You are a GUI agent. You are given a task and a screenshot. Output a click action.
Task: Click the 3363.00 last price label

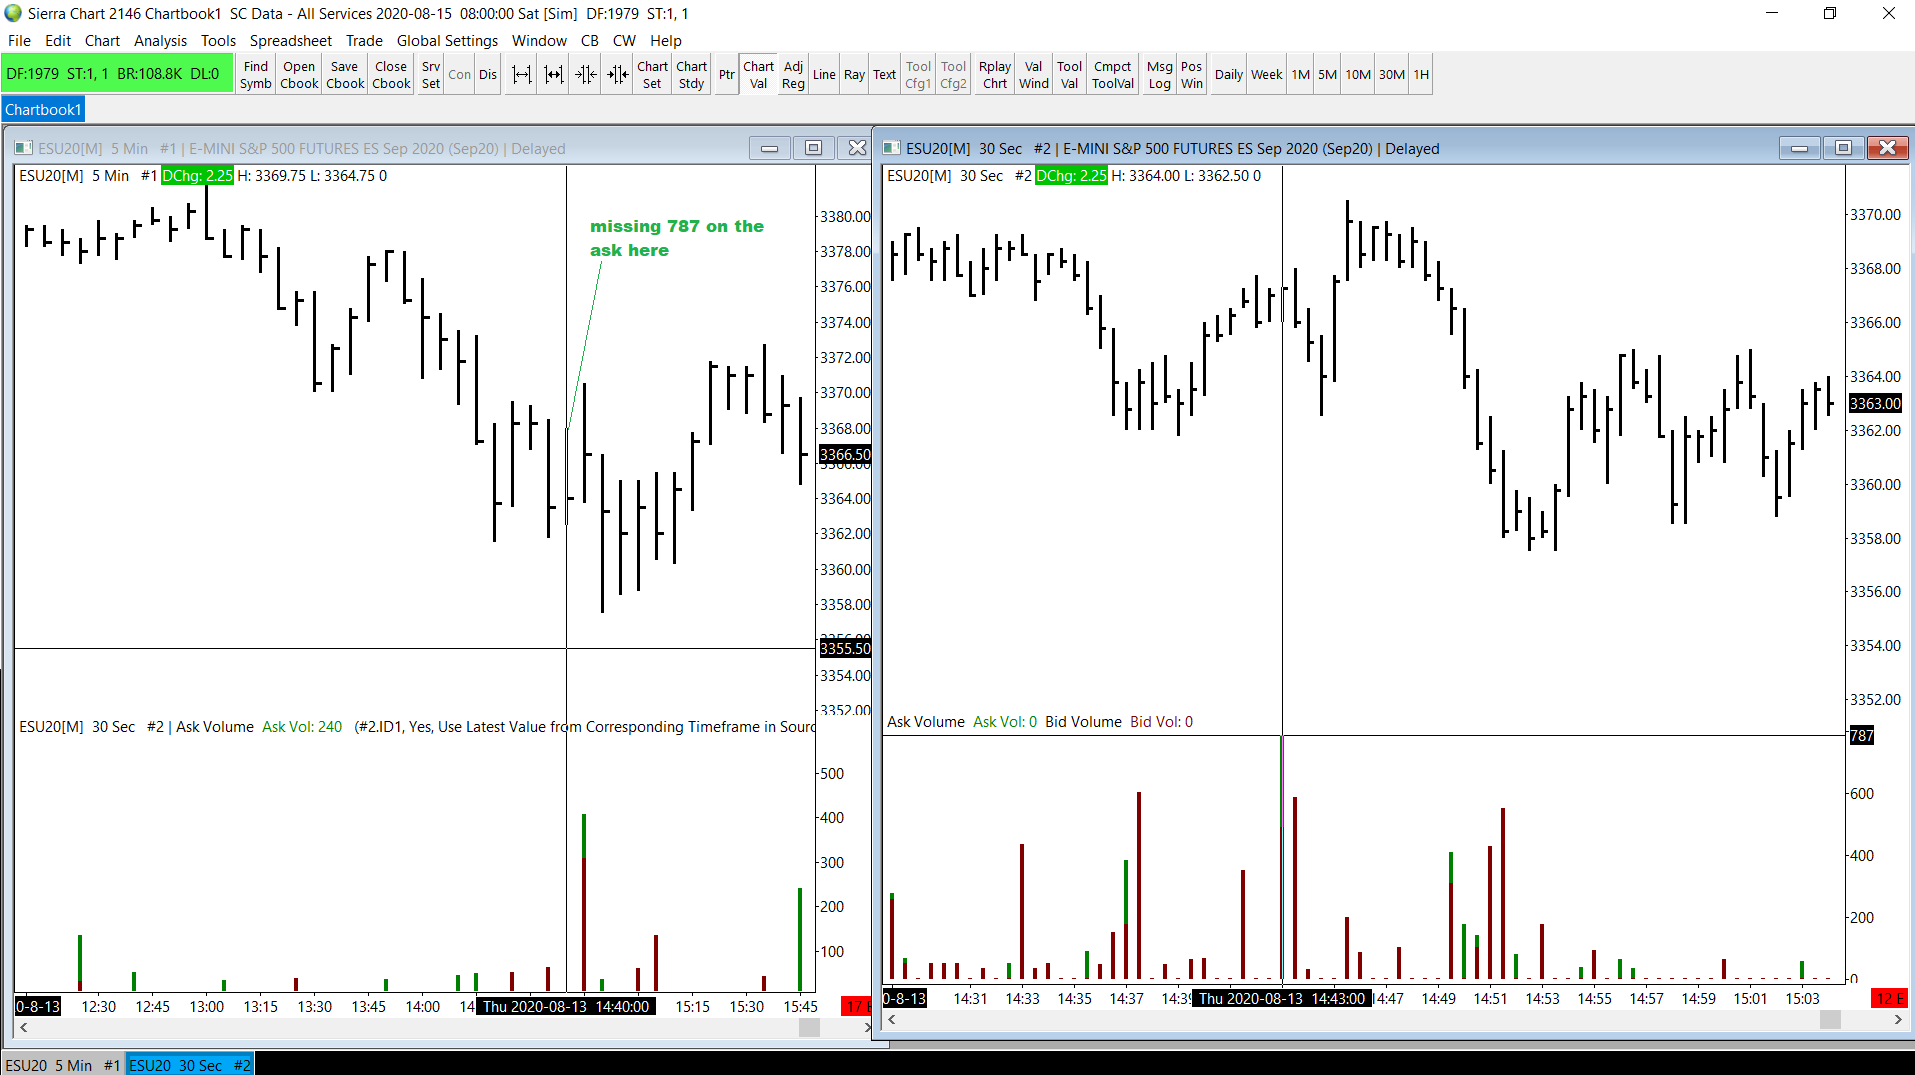pyautogui.click(x=1875, y=404)
